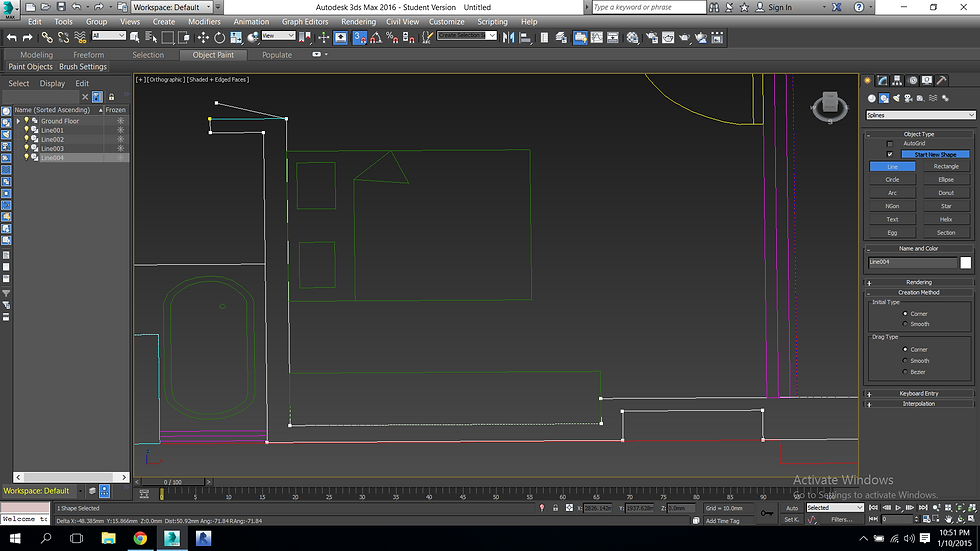Click the Helix shape button
This screenshot has width=980, height=551.
click(946, 219)
